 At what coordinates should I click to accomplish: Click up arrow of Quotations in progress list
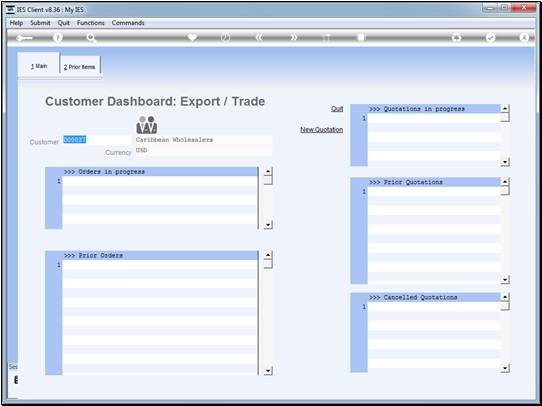pyautogui.click(x=505, y=108)
